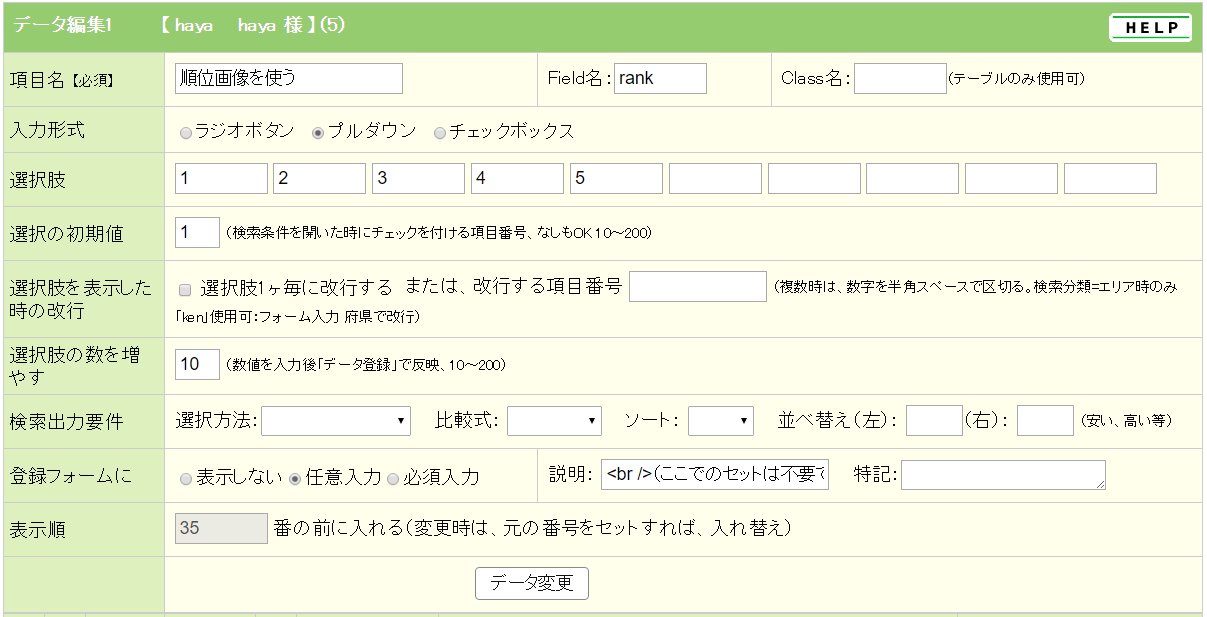Viewport: 1207px width, 617px height.
Task: Click the 特記 text area
Action: [x=1003, y=475]
